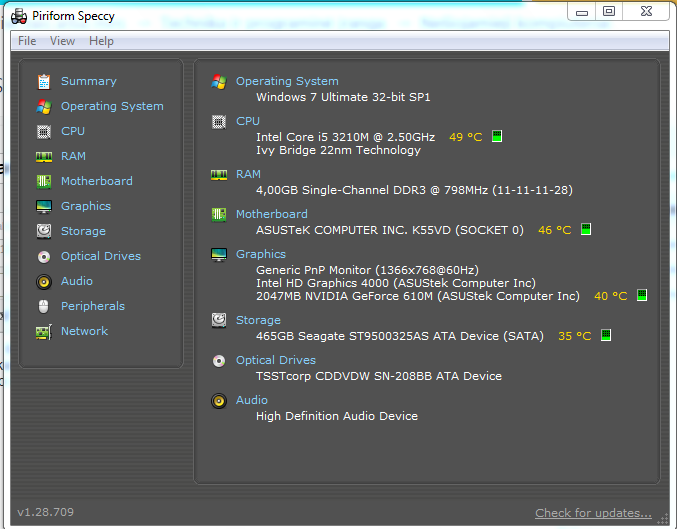Click the Graphics monitor icon in summary panel
The width and height of the screenshot is (677, 529).
tap(219, 255)
